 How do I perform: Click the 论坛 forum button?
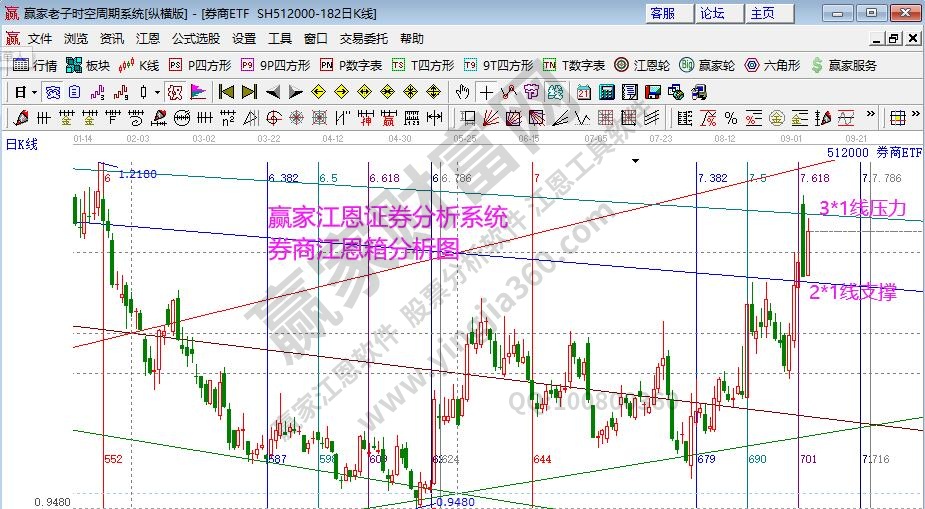713,13
